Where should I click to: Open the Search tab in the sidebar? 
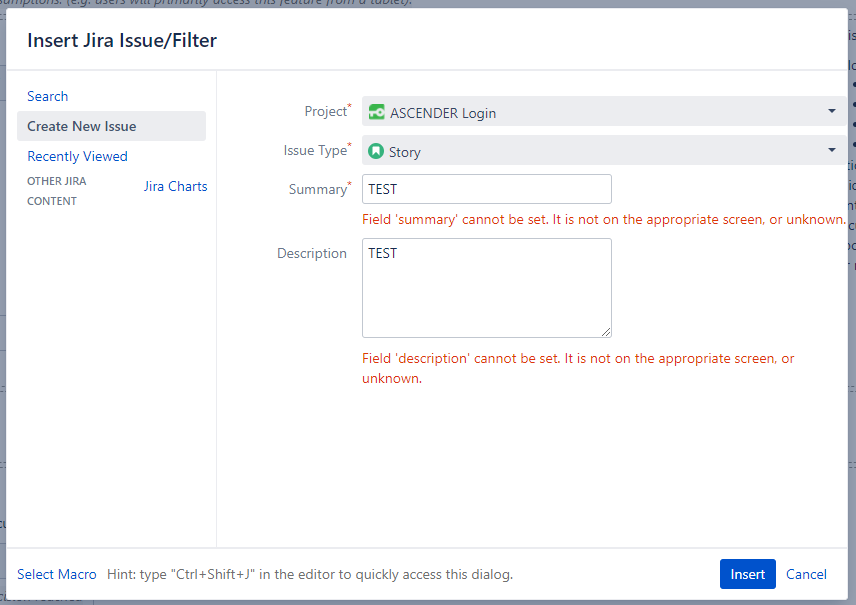47,96
